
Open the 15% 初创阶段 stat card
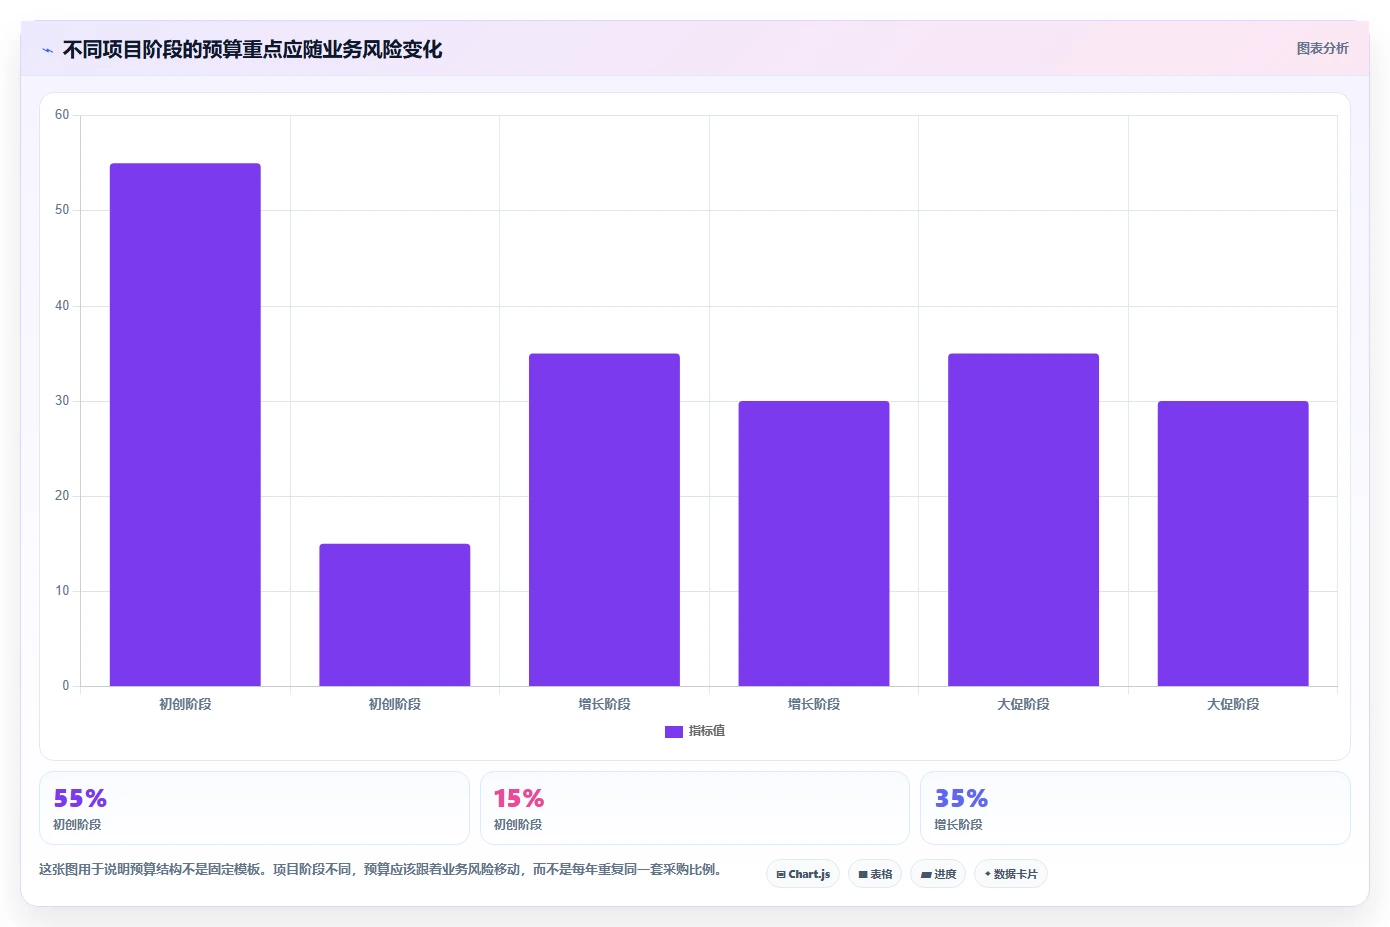click(694, 808)
